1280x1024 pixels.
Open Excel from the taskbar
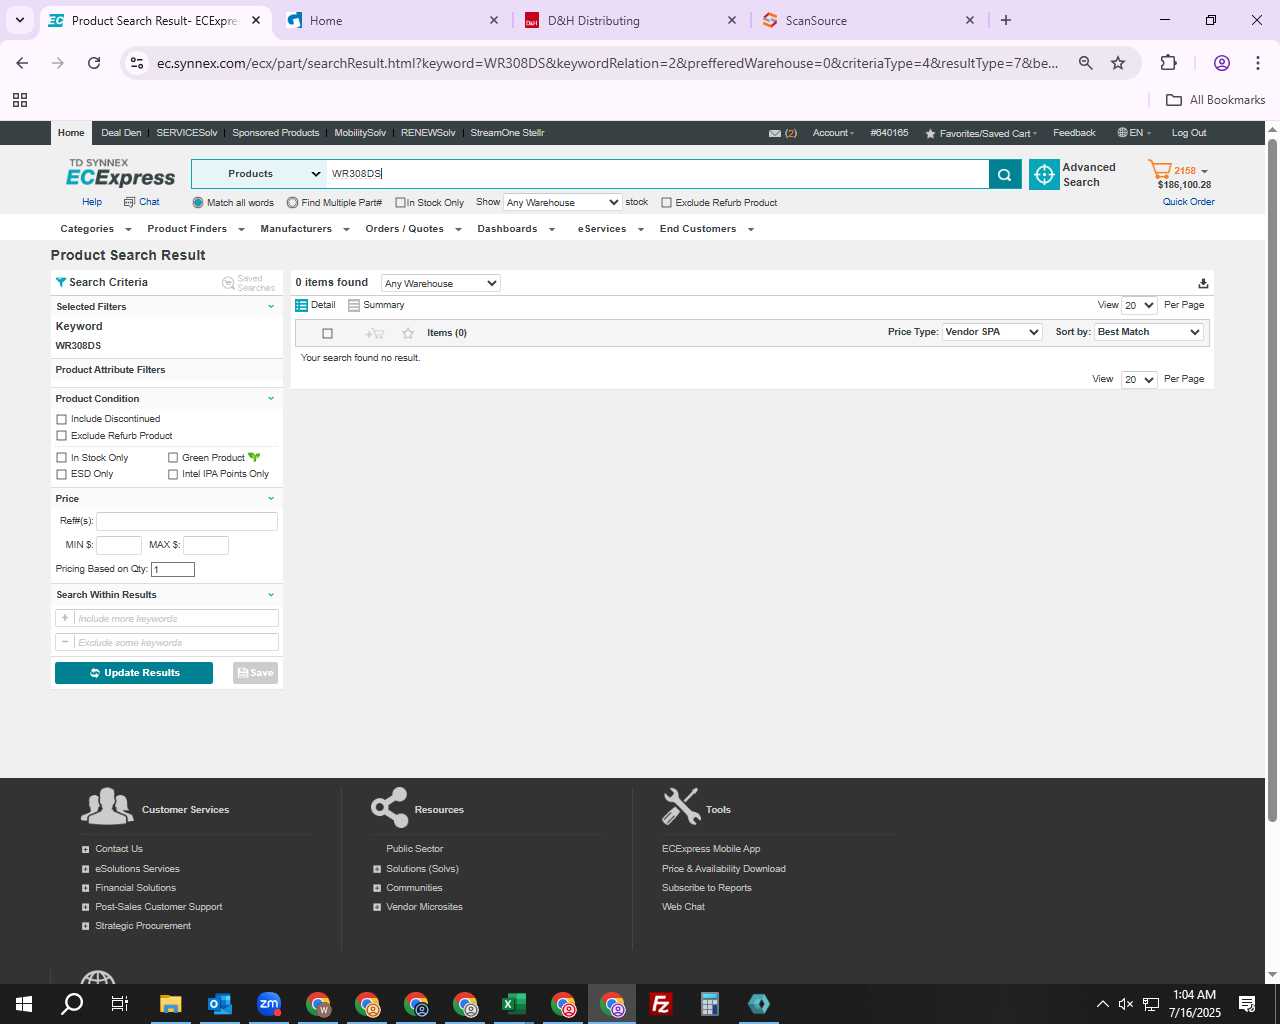(514, 1004)
